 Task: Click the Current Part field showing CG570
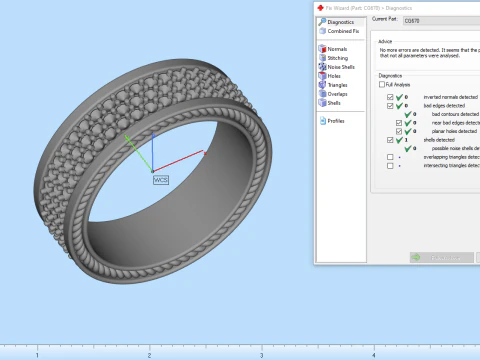click(442, 21)
